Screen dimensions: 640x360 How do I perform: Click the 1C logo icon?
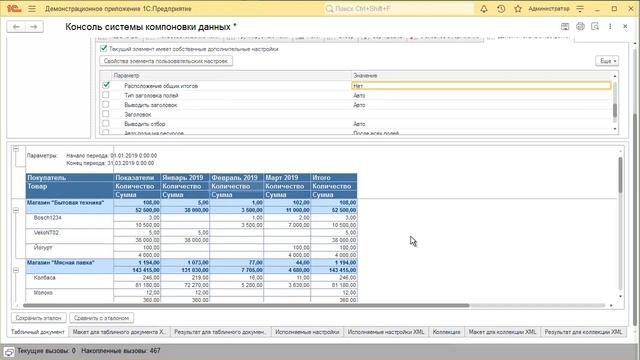(14, 9)
